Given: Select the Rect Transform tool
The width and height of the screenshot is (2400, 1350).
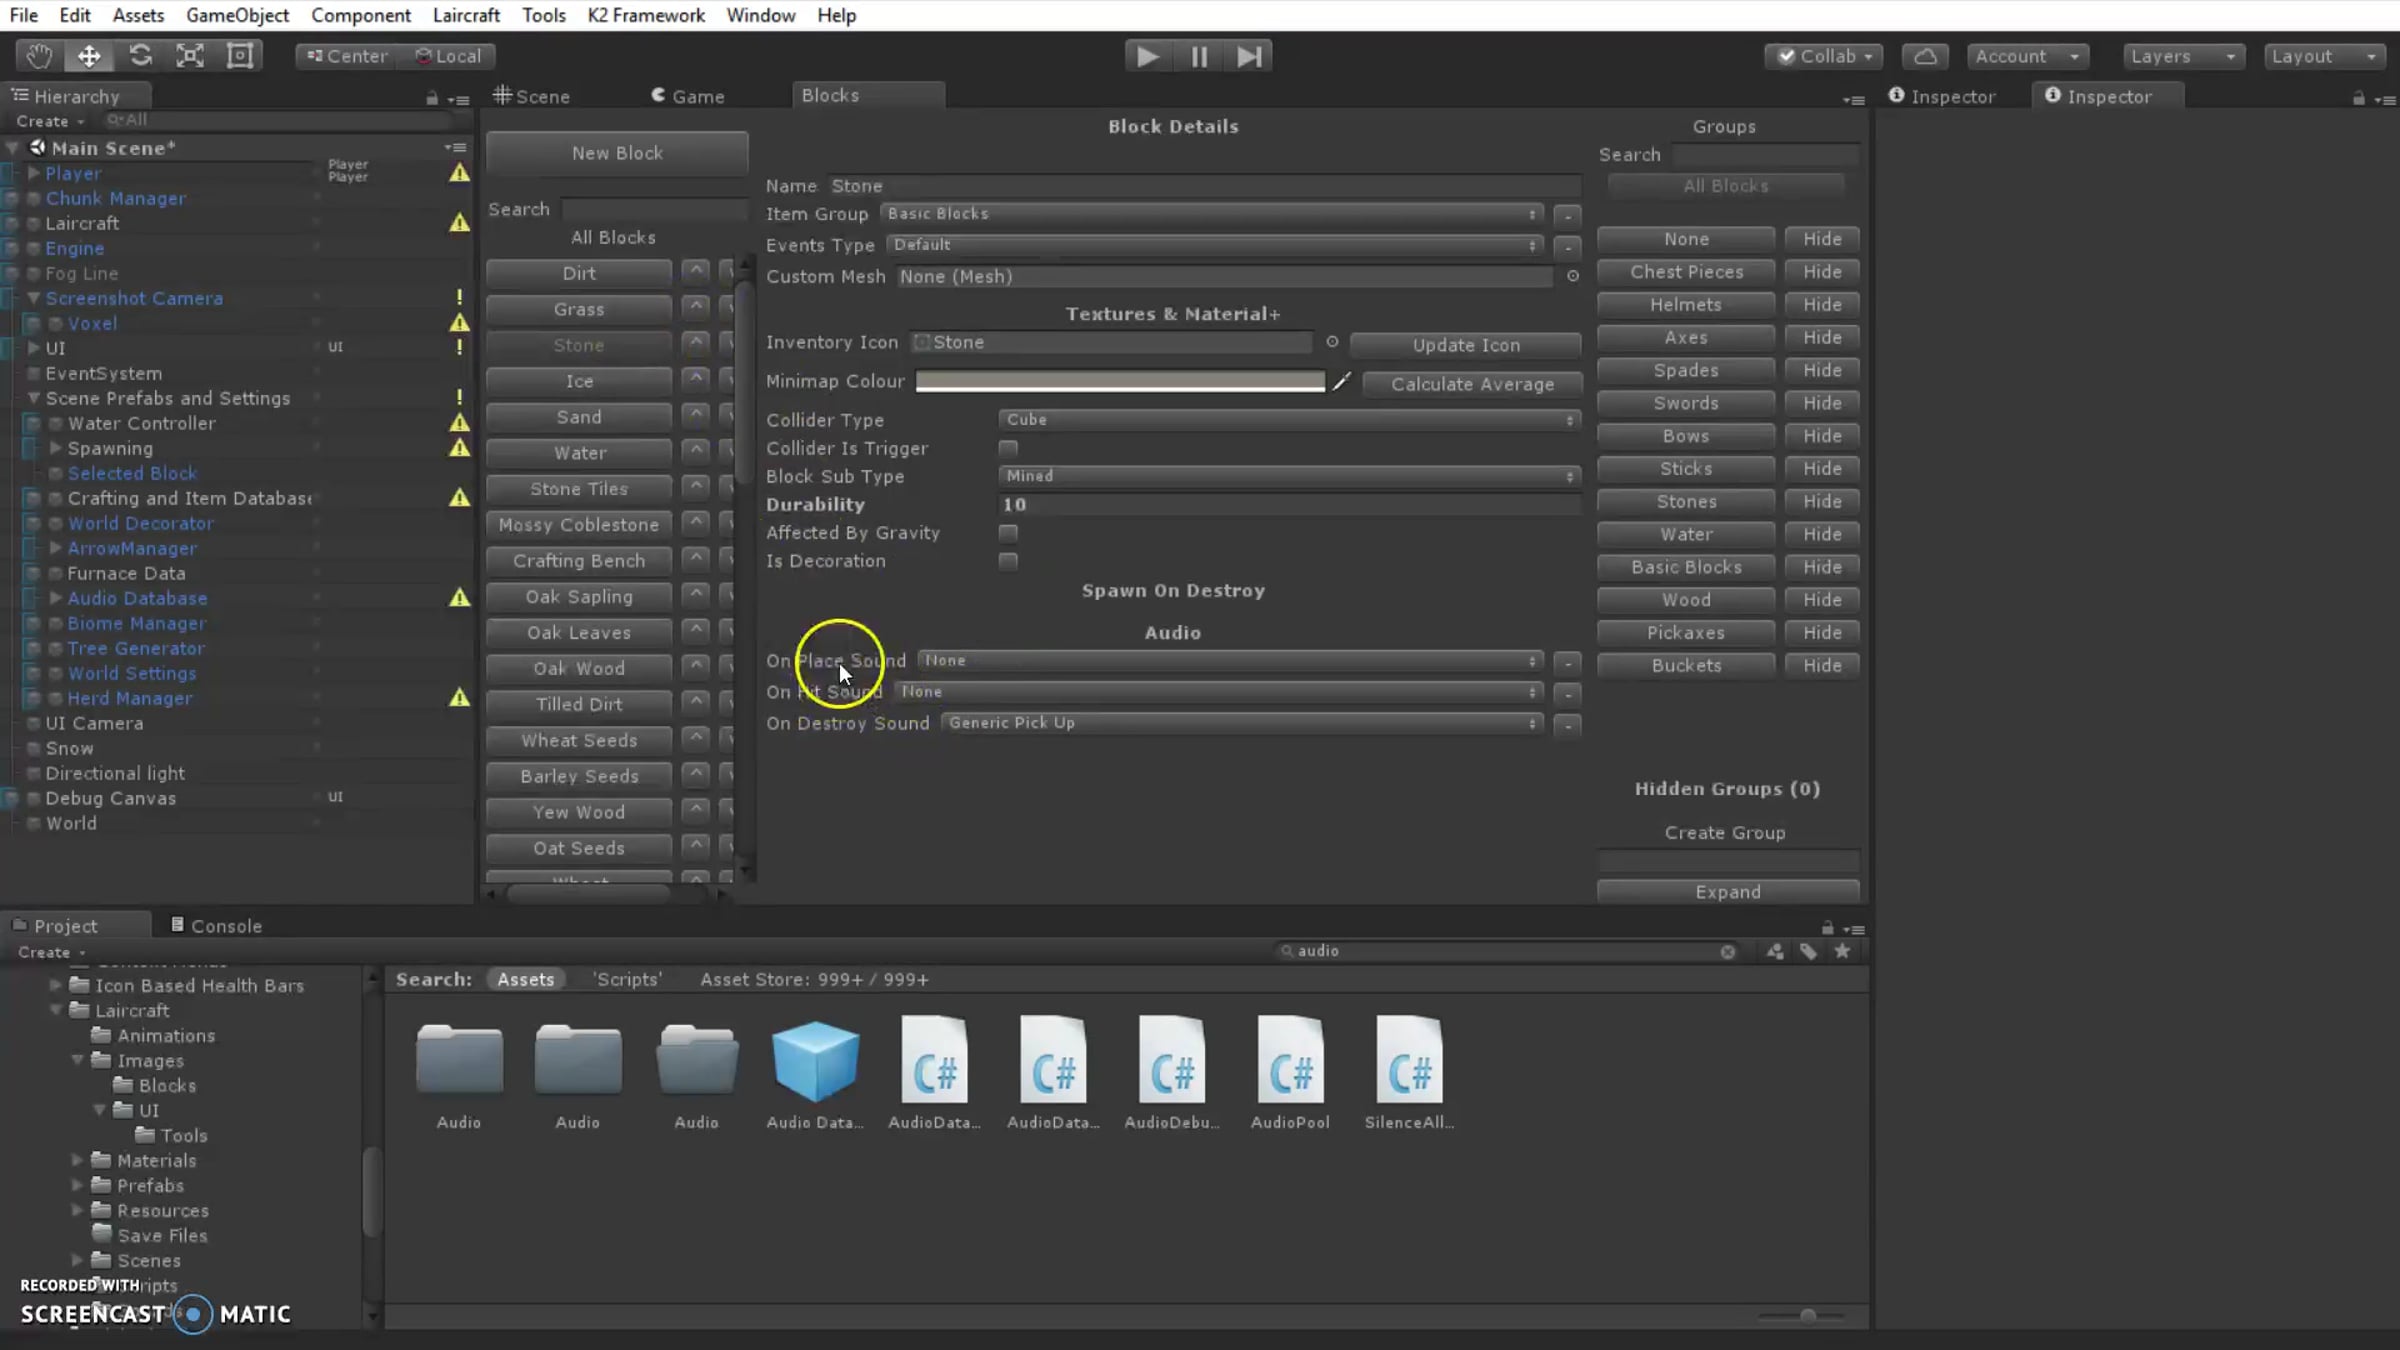Looking at the screenshot, I should (x=240, y=56).
